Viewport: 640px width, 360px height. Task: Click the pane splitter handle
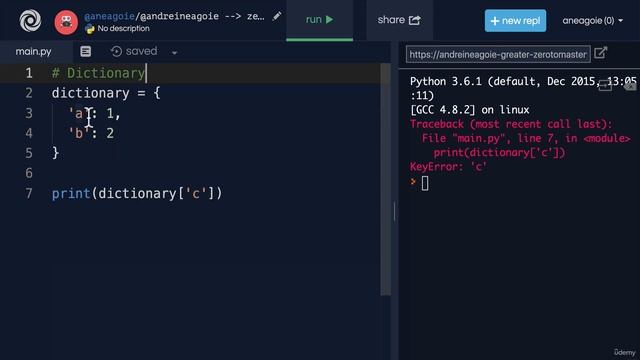[x=394, y=211]
